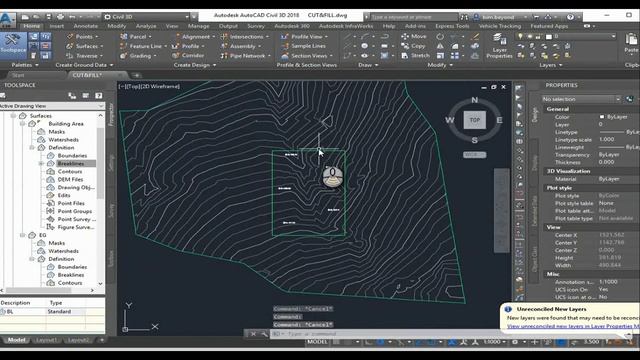Expand the Breaklines tree node

41,163
